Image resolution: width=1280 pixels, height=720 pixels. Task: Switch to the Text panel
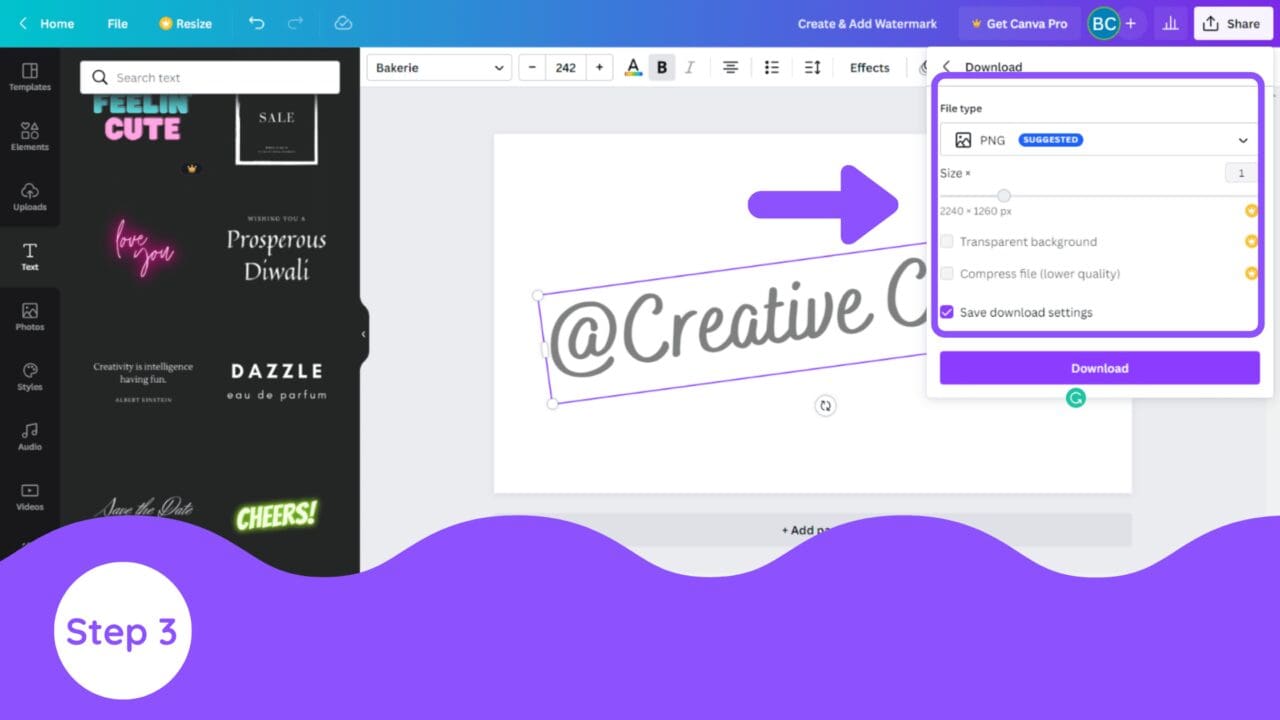[x=30, y=256]
